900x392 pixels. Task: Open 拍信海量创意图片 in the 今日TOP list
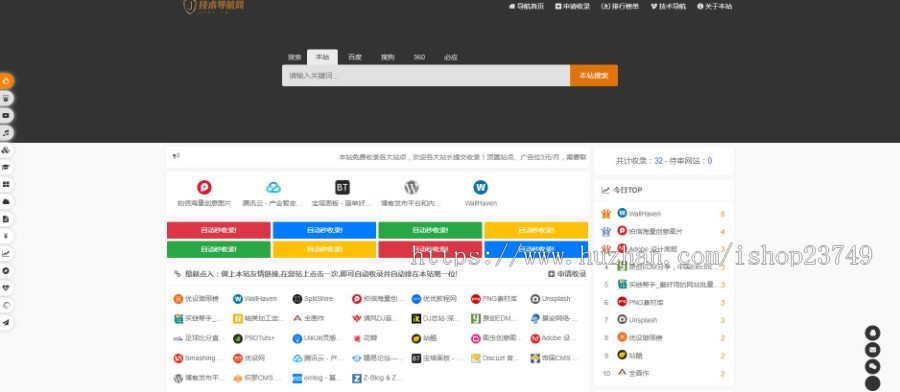650,231
